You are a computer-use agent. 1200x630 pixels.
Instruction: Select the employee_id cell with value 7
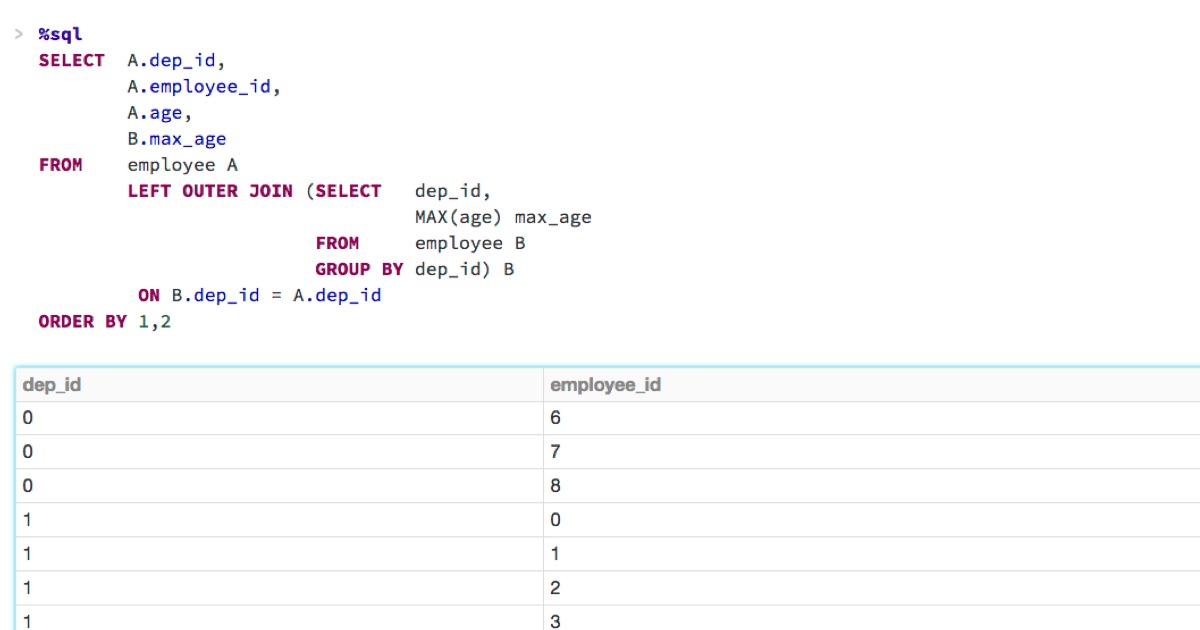[x=556, y=452]
